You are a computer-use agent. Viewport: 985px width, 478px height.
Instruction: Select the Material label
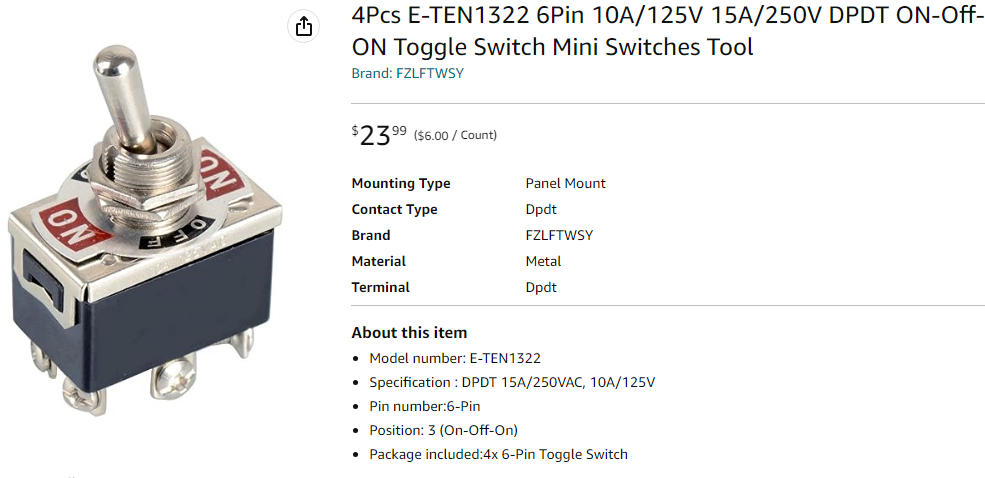(x=378, y=261)
